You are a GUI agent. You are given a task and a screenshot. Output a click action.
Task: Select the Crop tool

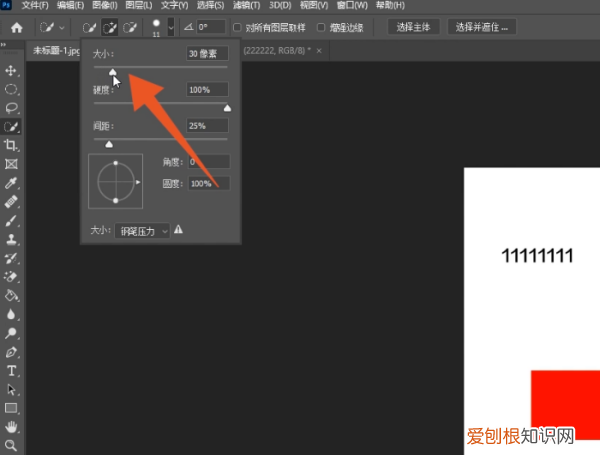11,145
